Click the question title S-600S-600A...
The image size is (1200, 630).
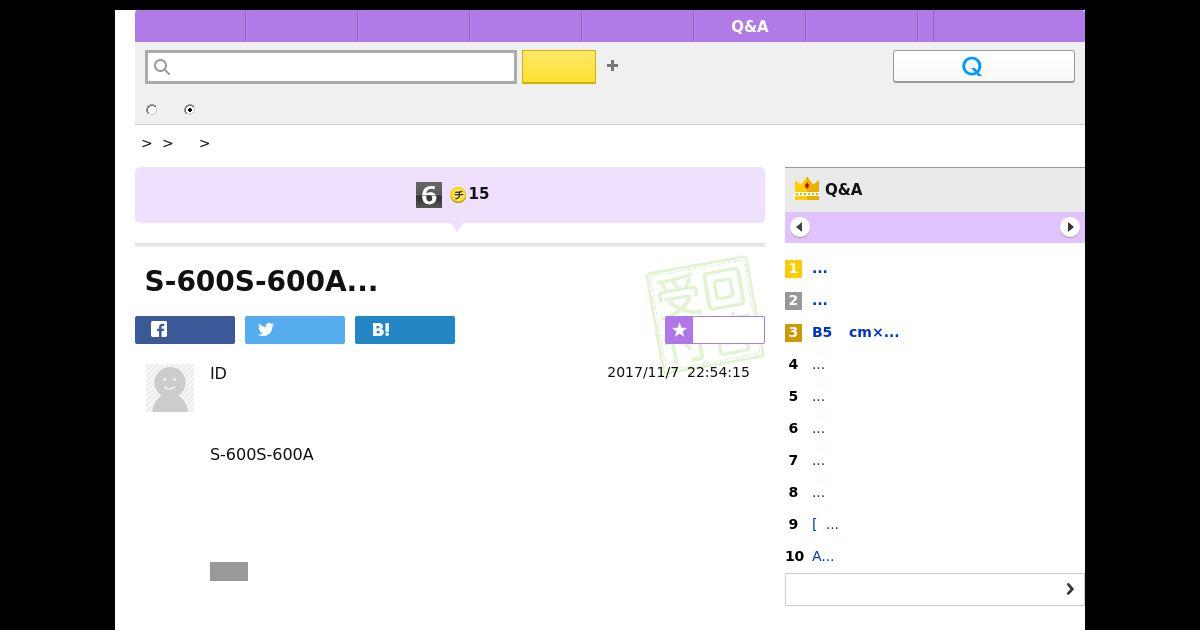pos(261,281)
